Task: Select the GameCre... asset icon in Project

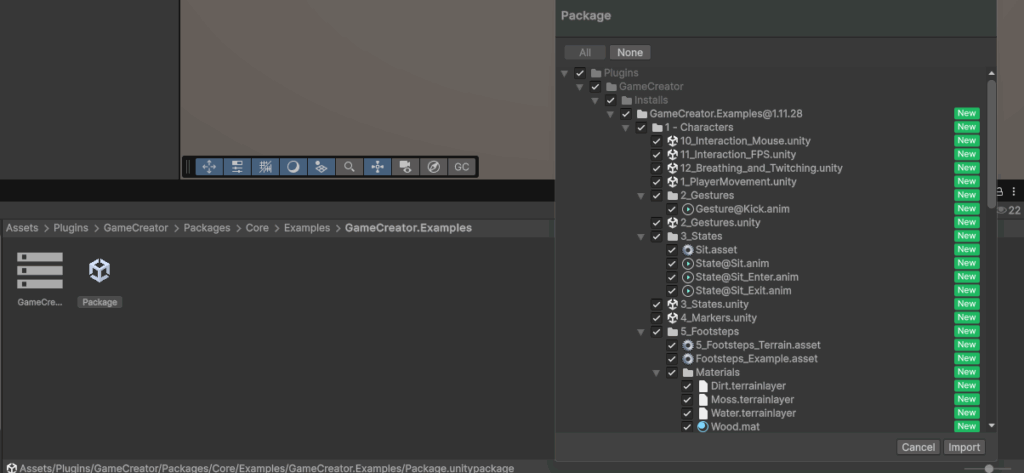Action: 40,270
